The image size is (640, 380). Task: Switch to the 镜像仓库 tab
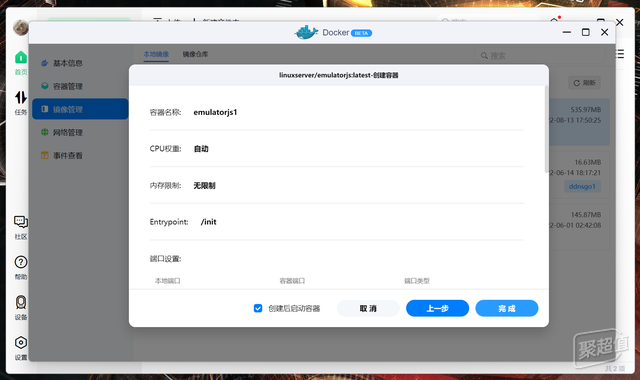click(195, 54)
